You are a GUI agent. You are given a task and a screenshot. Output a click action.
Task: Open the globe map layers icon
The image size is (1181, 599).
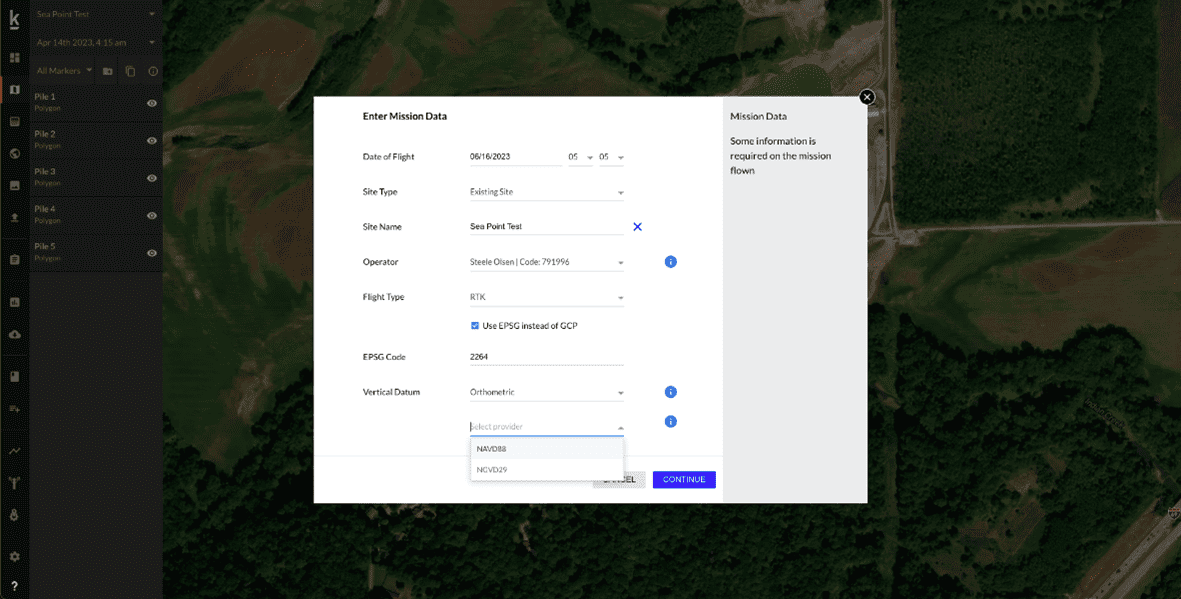pyautogui.click(x=14, y=154)
